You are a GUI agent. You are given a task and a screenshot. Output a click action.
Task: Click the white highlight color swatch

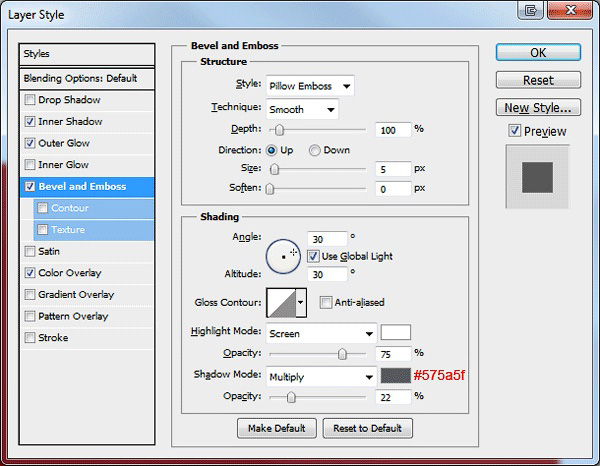396,332
